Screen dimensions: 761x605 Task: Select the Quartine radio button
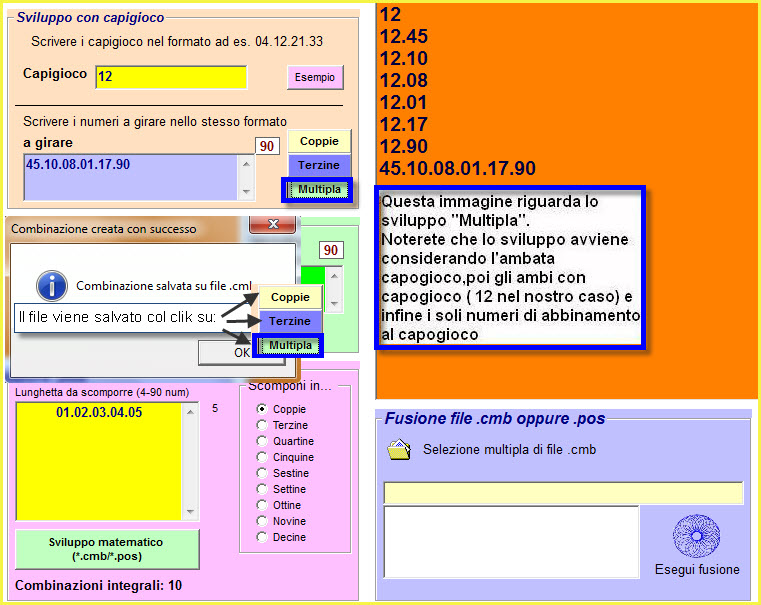pos(262,441)
